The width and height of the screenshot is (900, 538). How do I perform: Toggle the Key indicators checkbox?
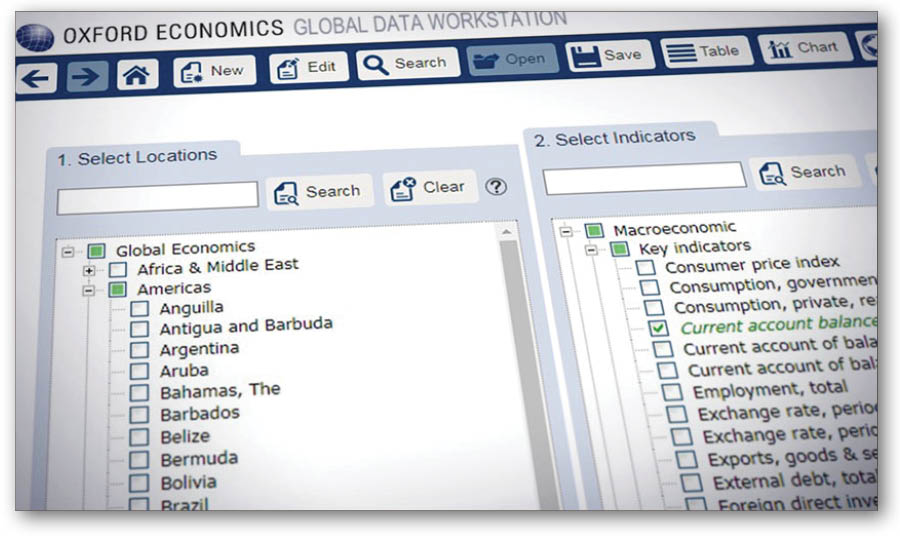pyautogui.click(x=619, y=249)
